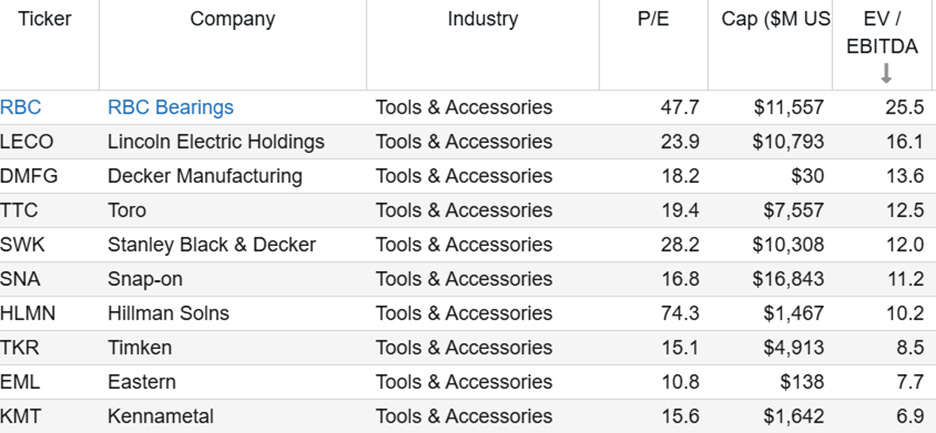Viewport: 936px width, 433px height.
Task: Click the Kennametal company name
Action: tap(161, 416)
